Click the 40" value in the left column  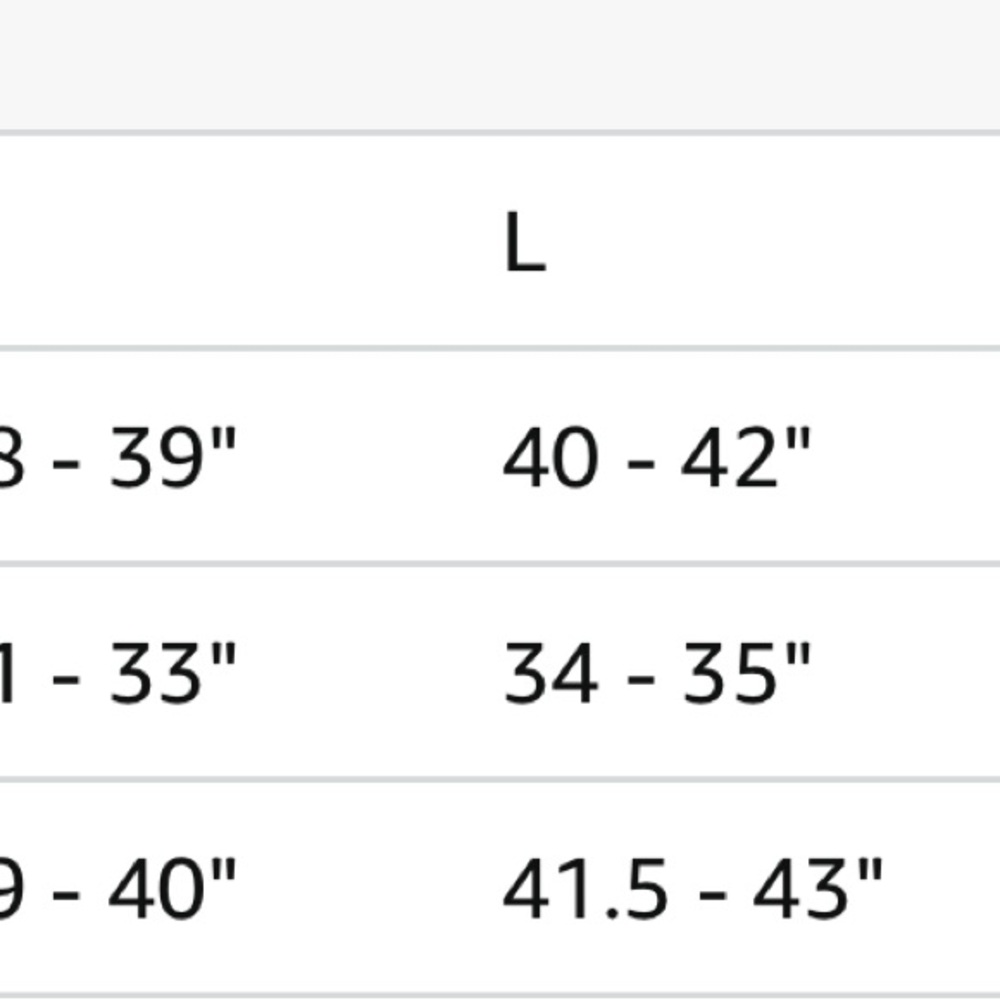(173, 888)
